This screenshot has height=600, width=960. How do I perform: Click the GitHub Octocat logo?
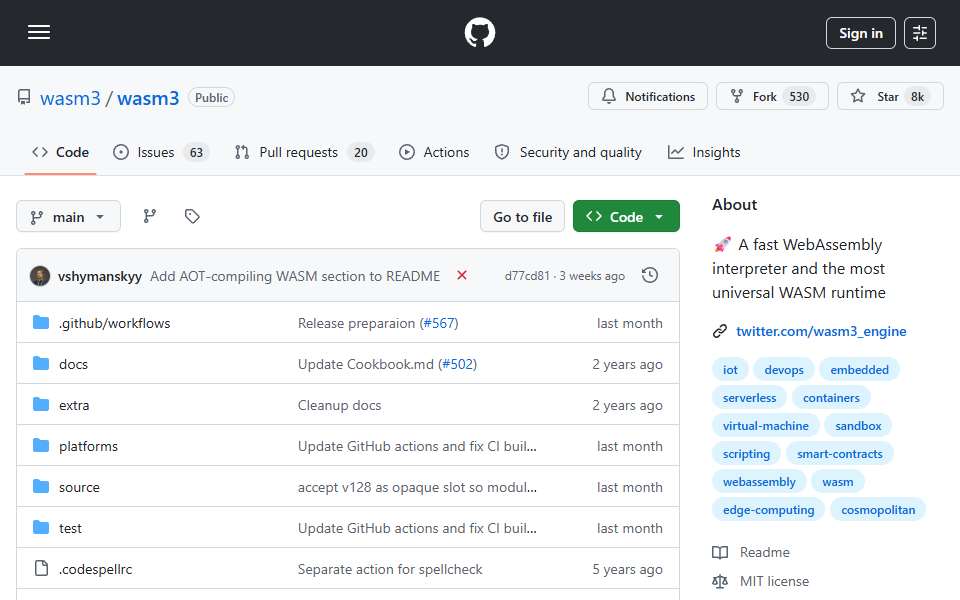click(x=479, y=32)
